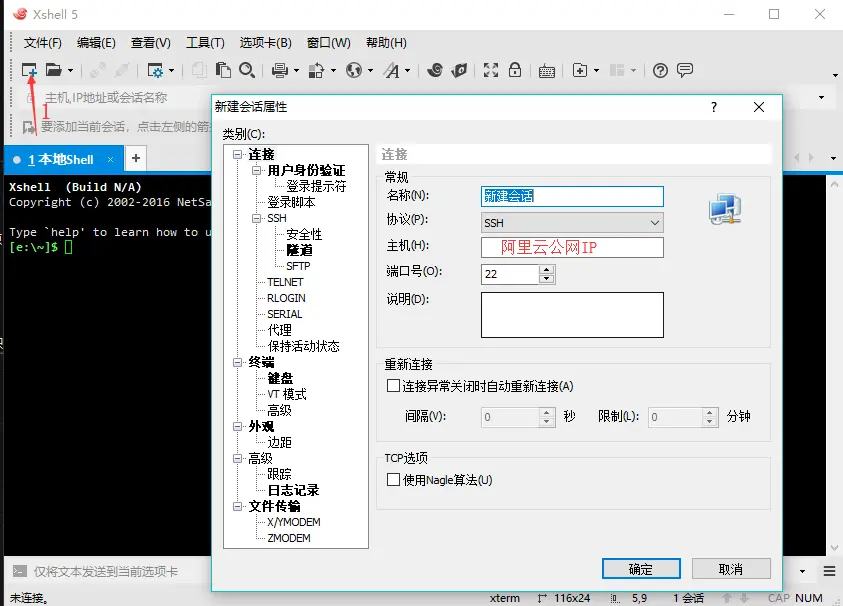Select ZMODEM in the category tree
843x606 pixels.
pyautogui.click(x=289, y=538)
